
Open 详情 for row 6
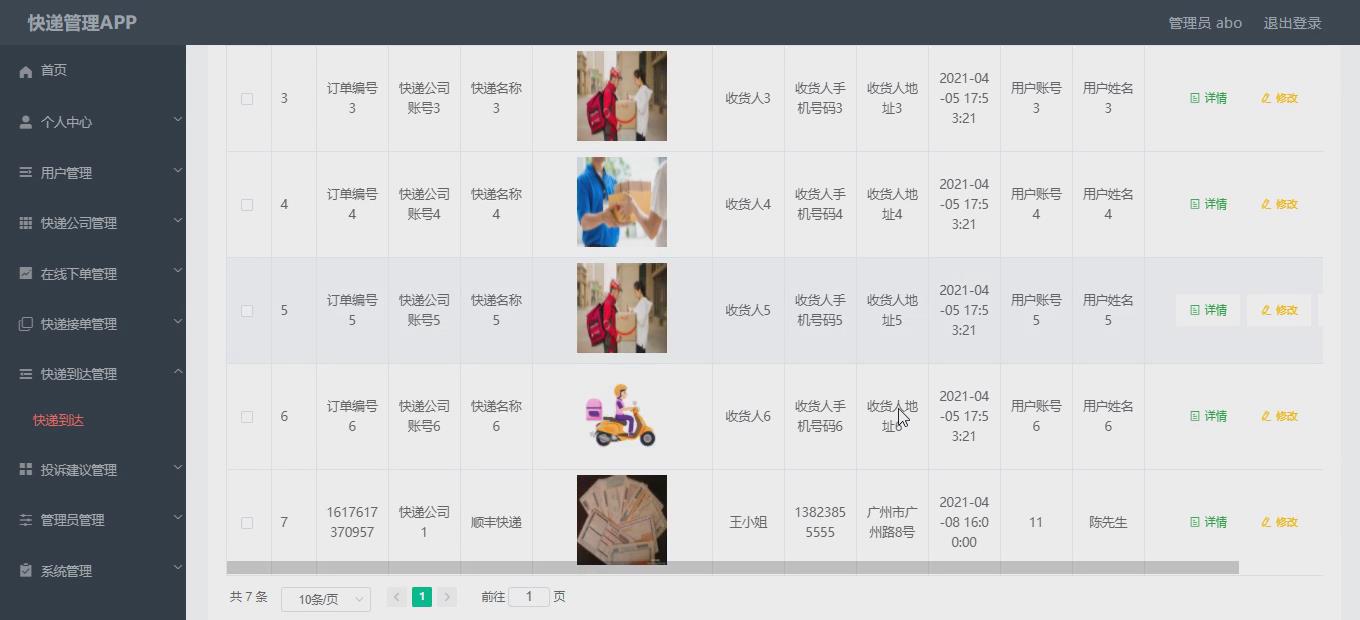1208,416
